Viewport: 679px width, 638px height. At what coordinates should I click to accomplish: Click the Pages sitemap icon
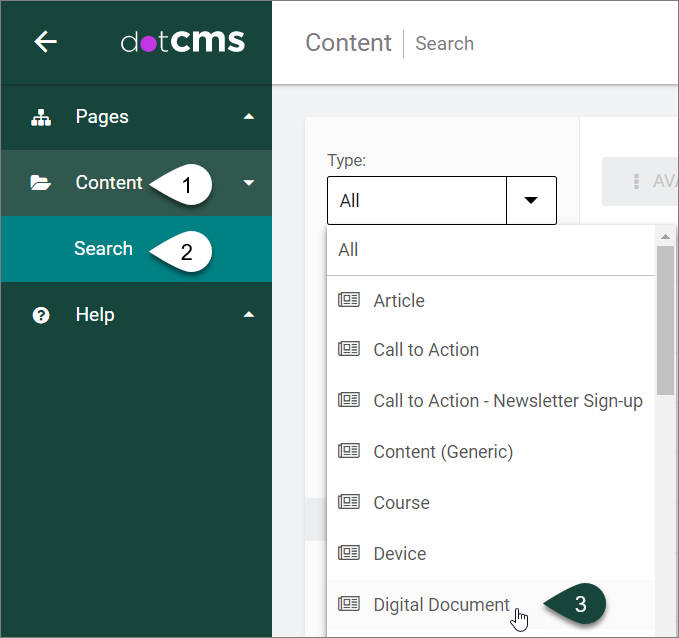tap(41, 117)
